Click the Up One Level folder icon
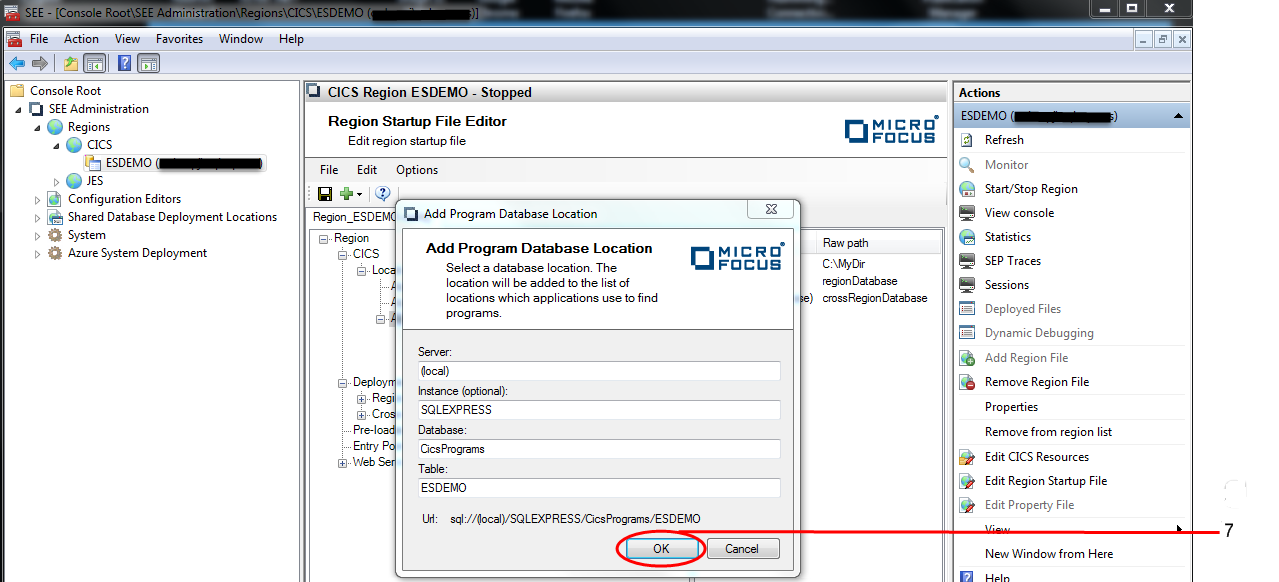 click(x=70, y=63)
